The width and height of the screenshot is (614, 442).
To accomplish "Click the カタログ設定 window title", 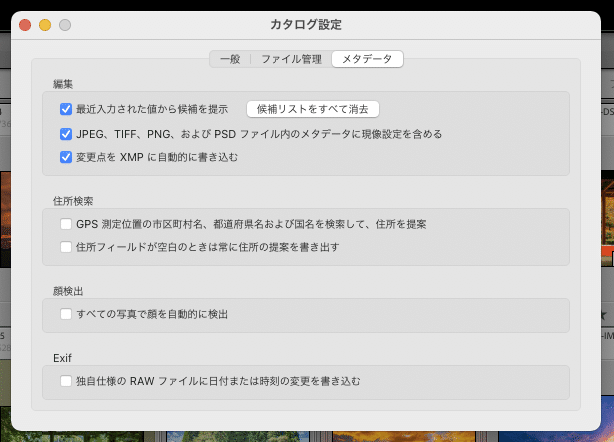I will coord(306,25).
